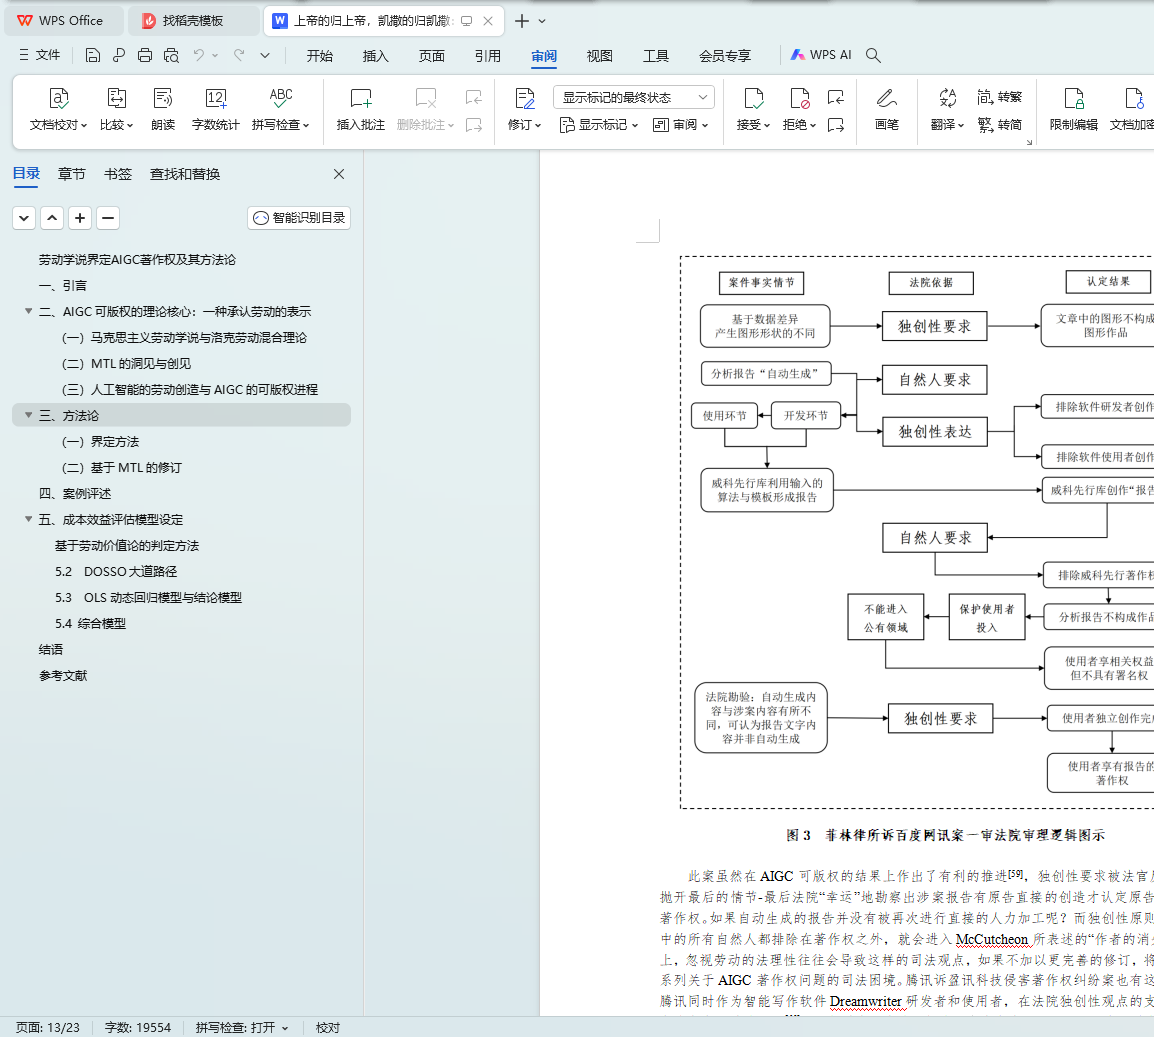This screenshot has height=1037, width=1154.
Task: Open the quick access toolbar customize chevron
Action: coord(265,55)
